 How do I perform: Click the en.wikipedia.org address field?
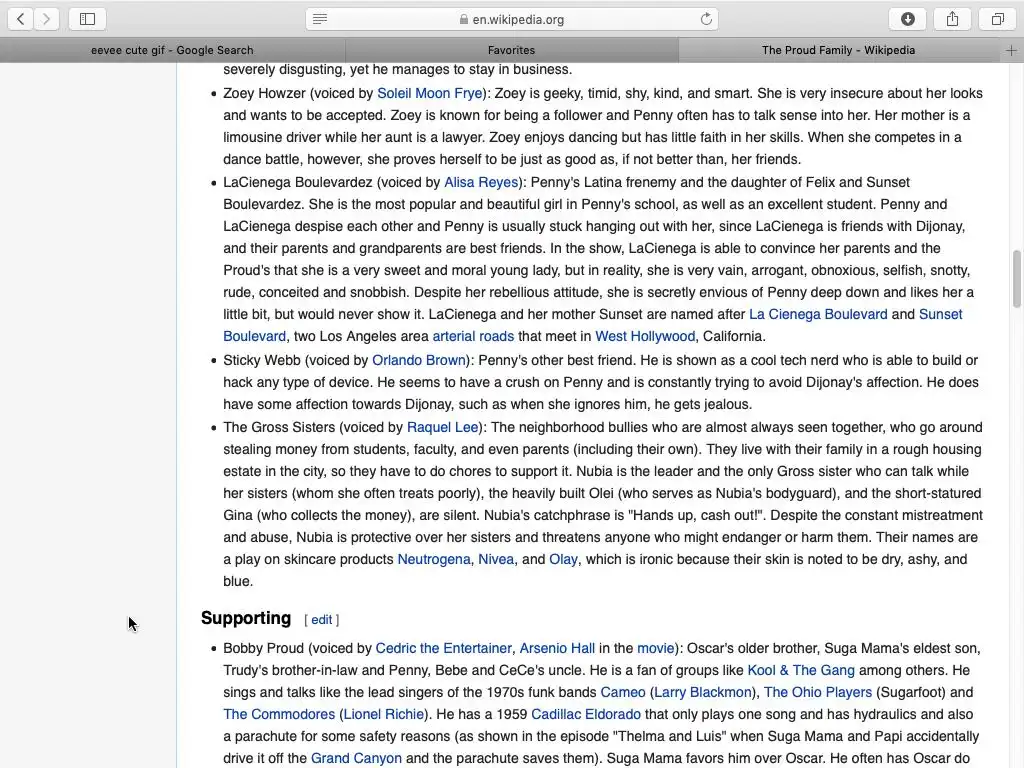click(x=512, y=19)
